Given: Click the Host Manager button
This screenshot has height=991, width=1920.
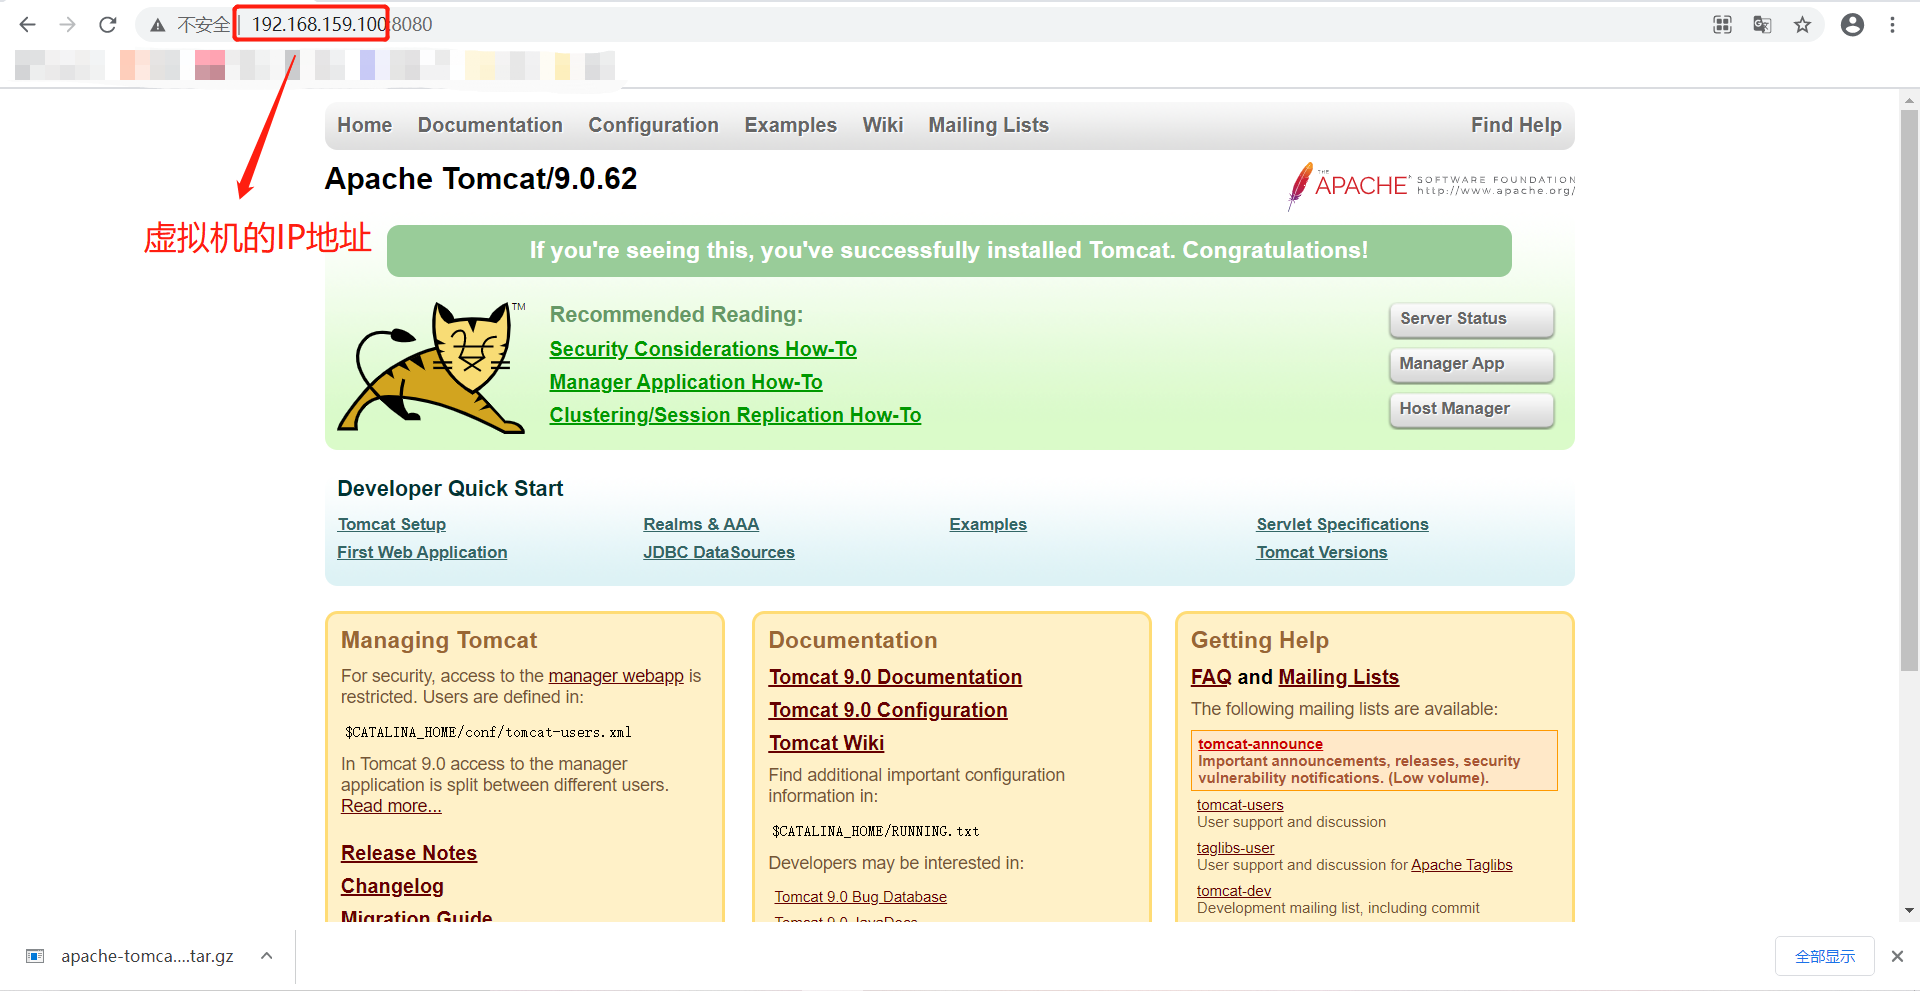Looking at the screenshot, I should 1471,409.
